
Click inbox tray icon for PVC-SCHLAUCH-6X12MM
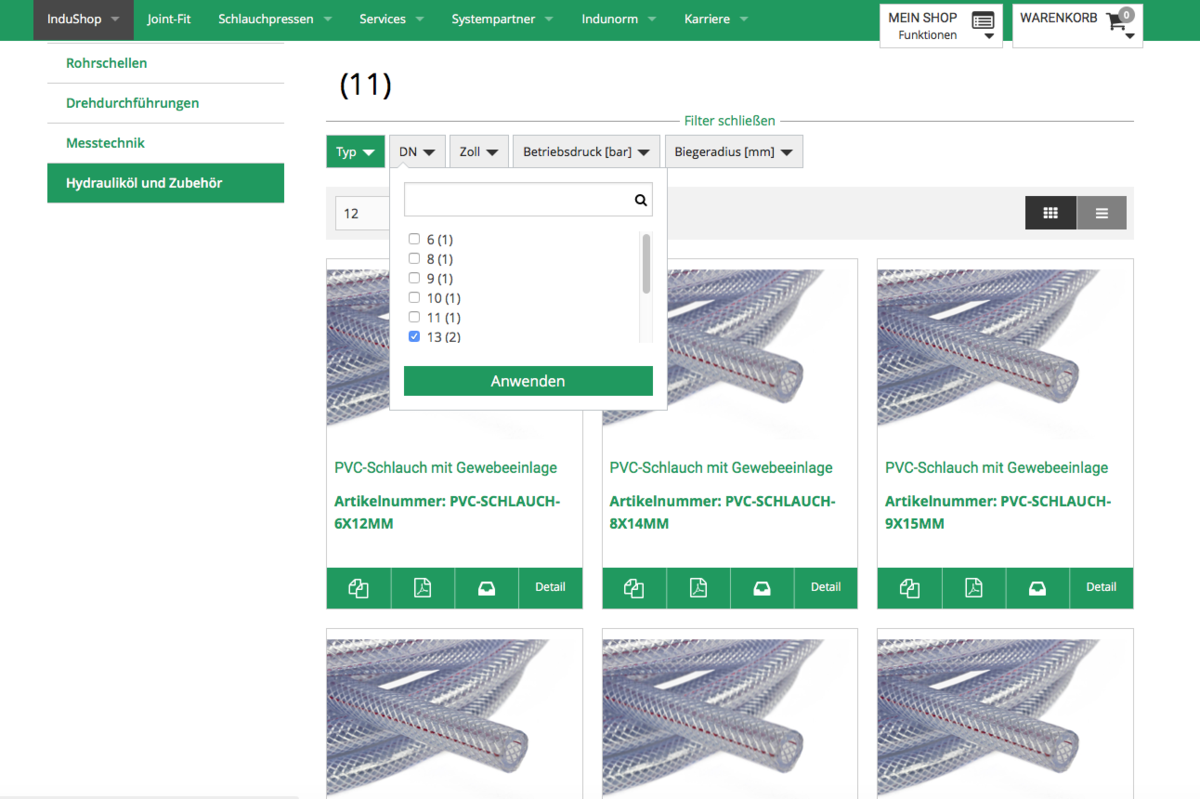coord(486,588)
